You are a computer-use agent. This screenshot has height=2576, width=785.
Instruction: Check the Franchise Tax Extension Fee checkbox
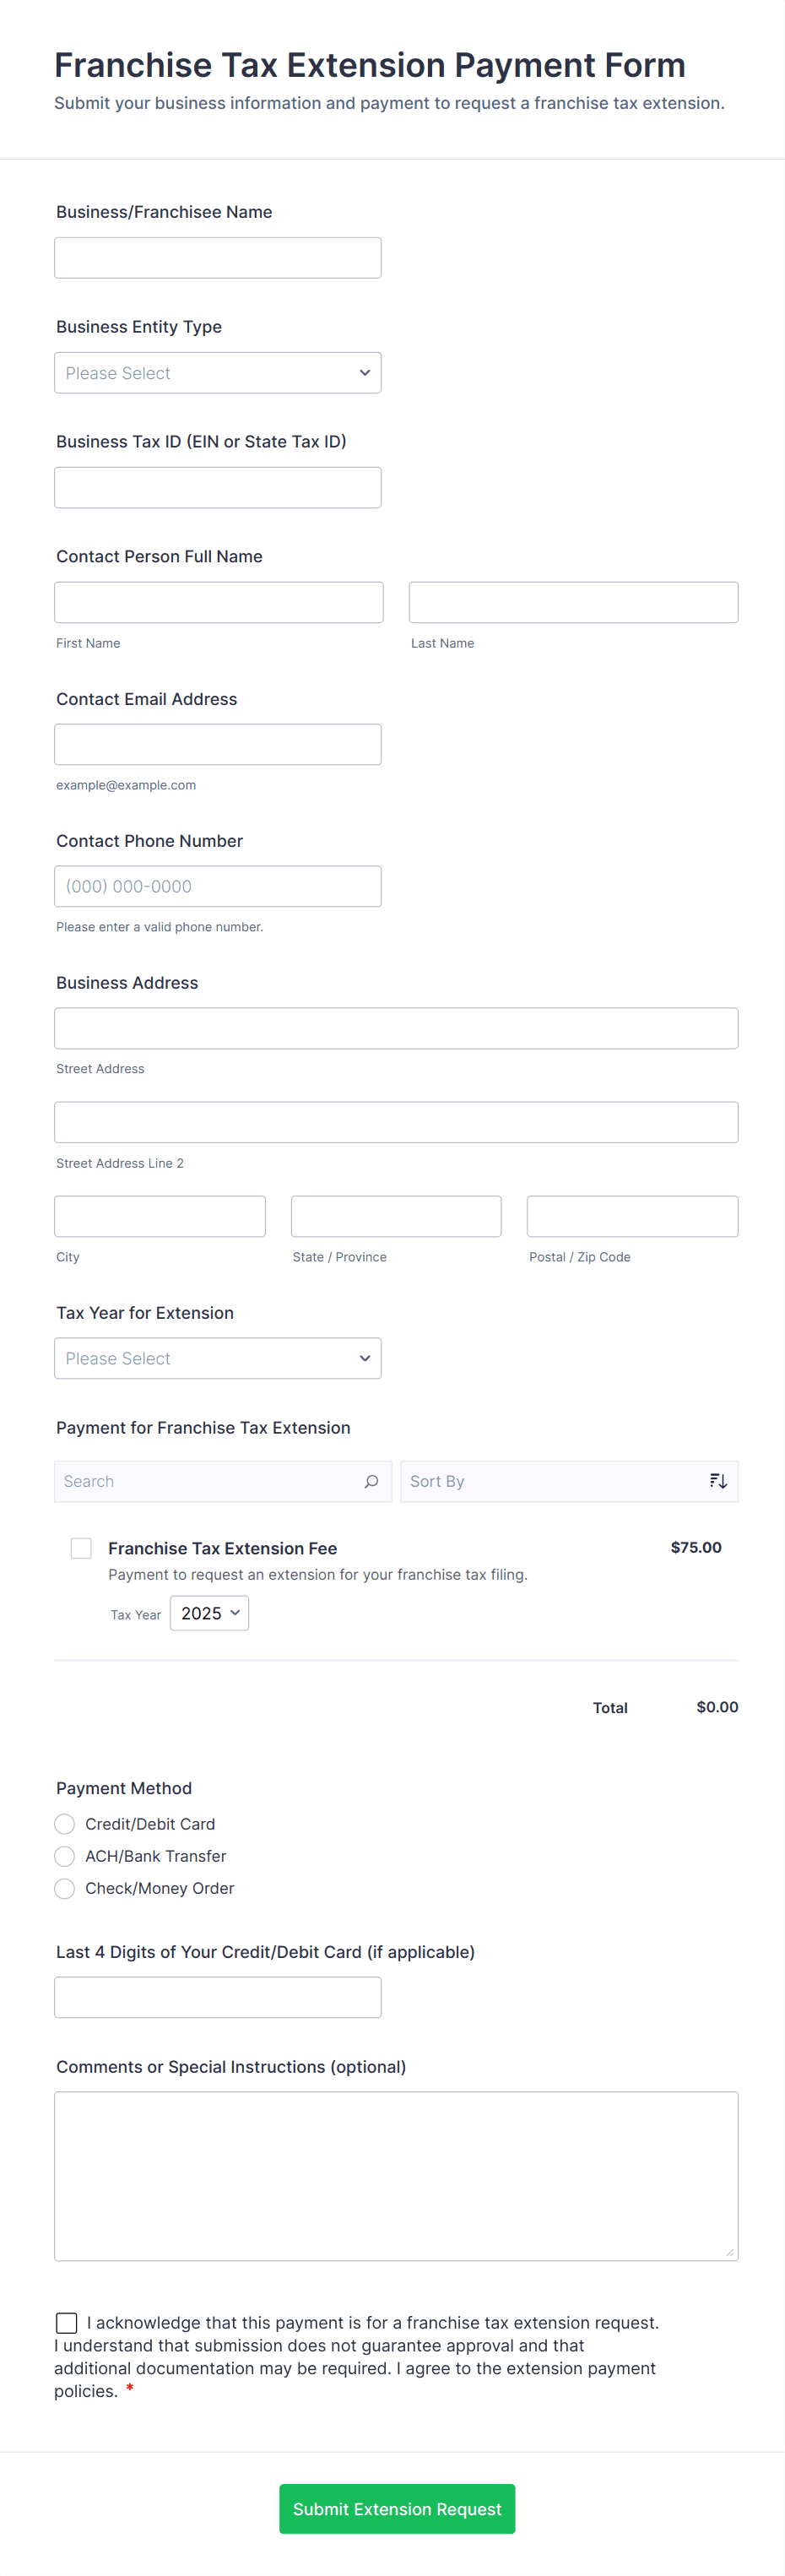pyautogui.click(x=81, y=1548)
